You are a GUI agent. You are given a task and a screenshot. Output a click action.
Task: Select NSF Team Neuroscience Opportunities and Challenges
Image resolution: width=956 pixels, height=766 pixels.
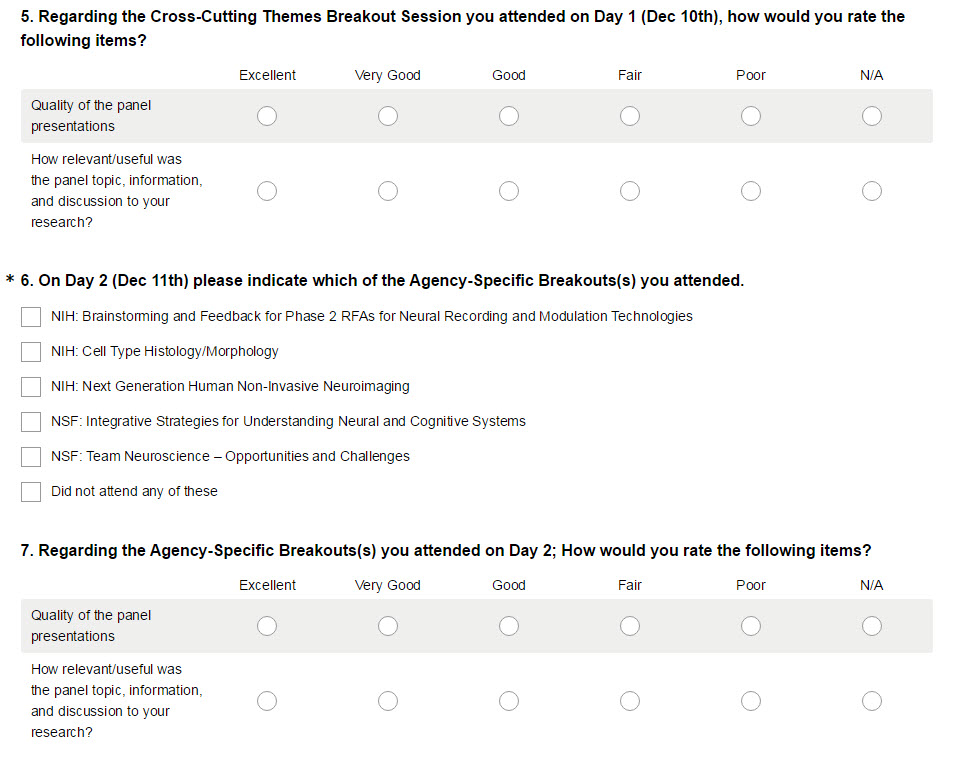31,457
